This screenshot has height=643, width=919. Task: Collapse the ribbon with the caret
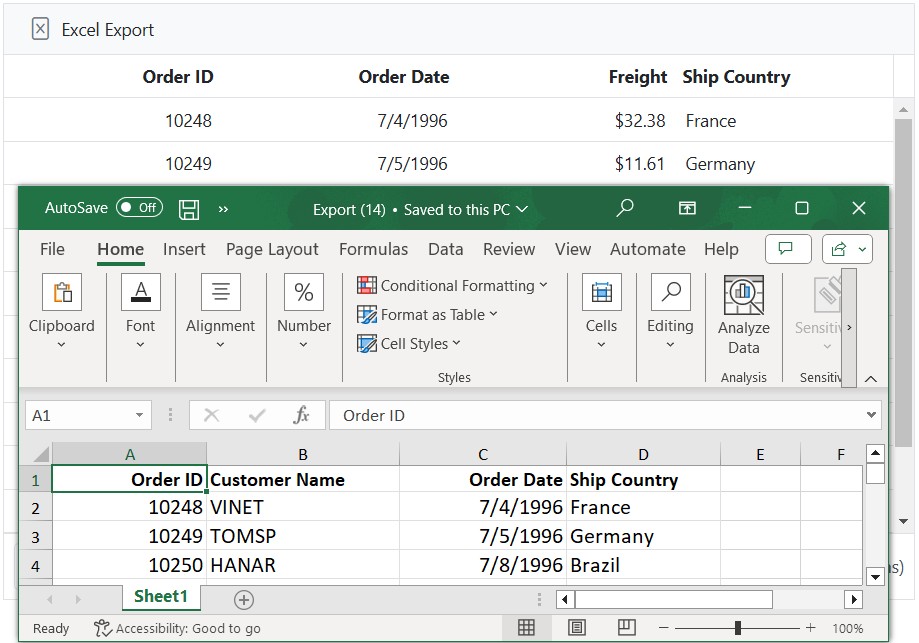pyautogui.click(x=871, y=379)
